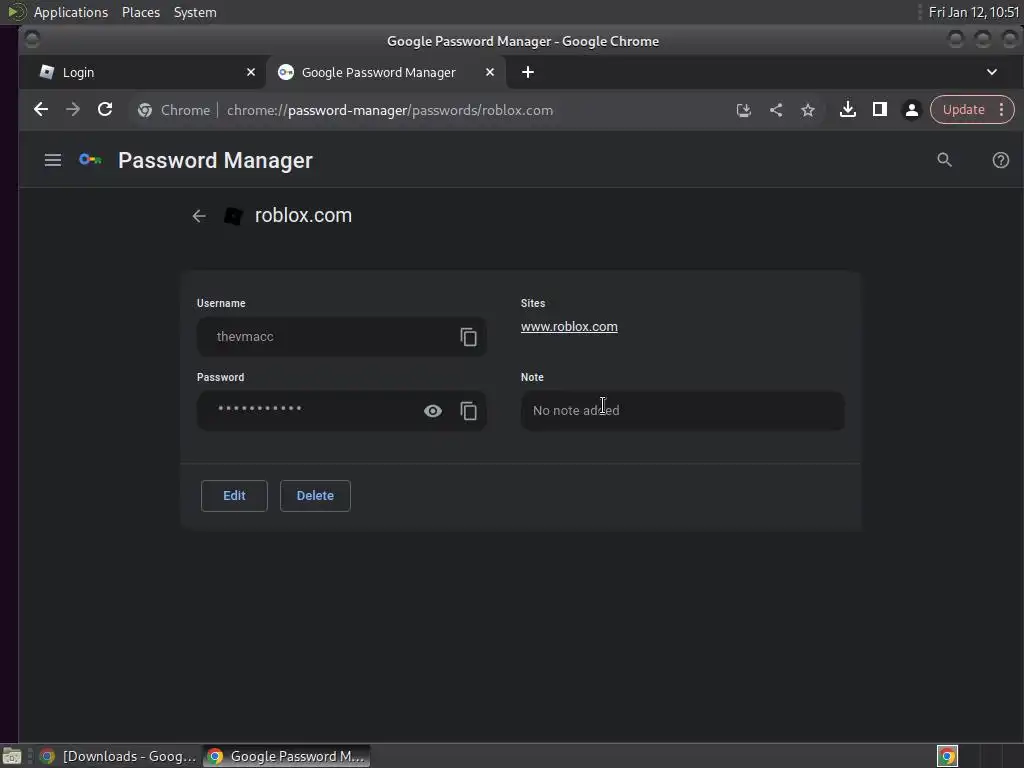Click the show desktop icon in the taskbar
The width and height of the screenshot is (1024, 768).
point(12,756)
